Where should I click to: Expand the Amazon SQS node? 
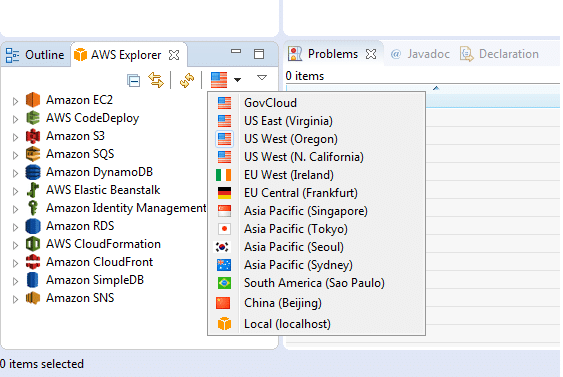click(15, 155)
